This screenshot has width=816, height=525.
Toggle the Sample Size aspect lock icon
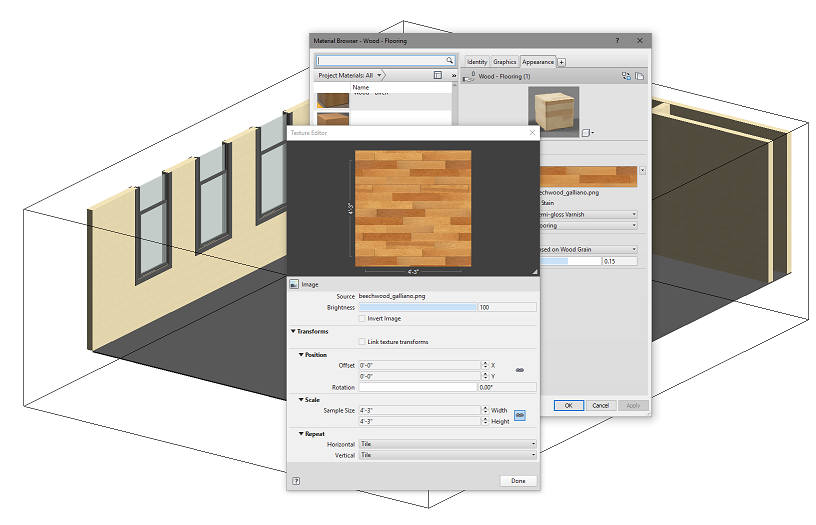(519, 415)
